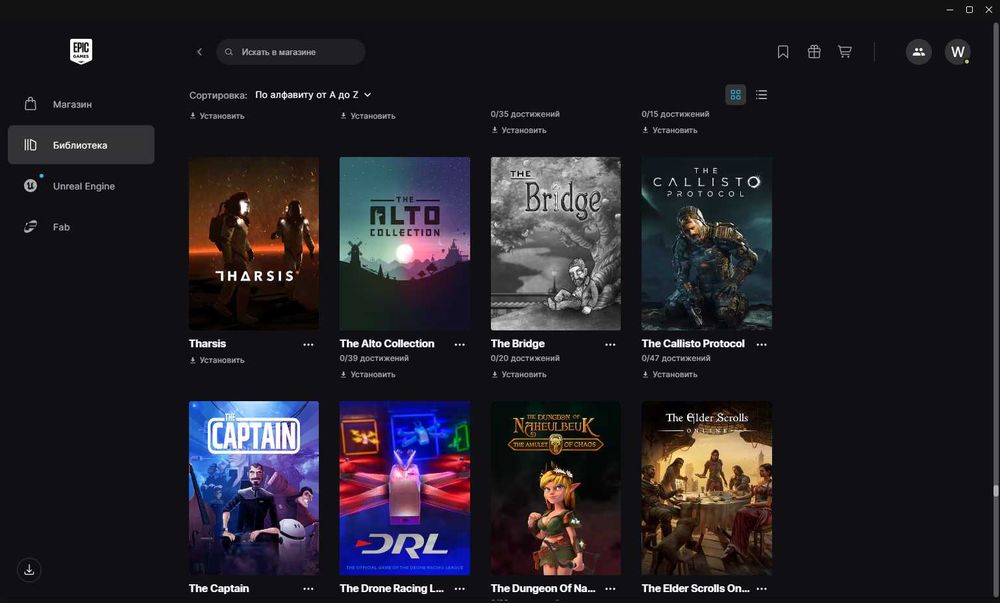Open Fab in the sidebar
Image resolution: width=1000 pixels, height=603 pixels.
81,226
